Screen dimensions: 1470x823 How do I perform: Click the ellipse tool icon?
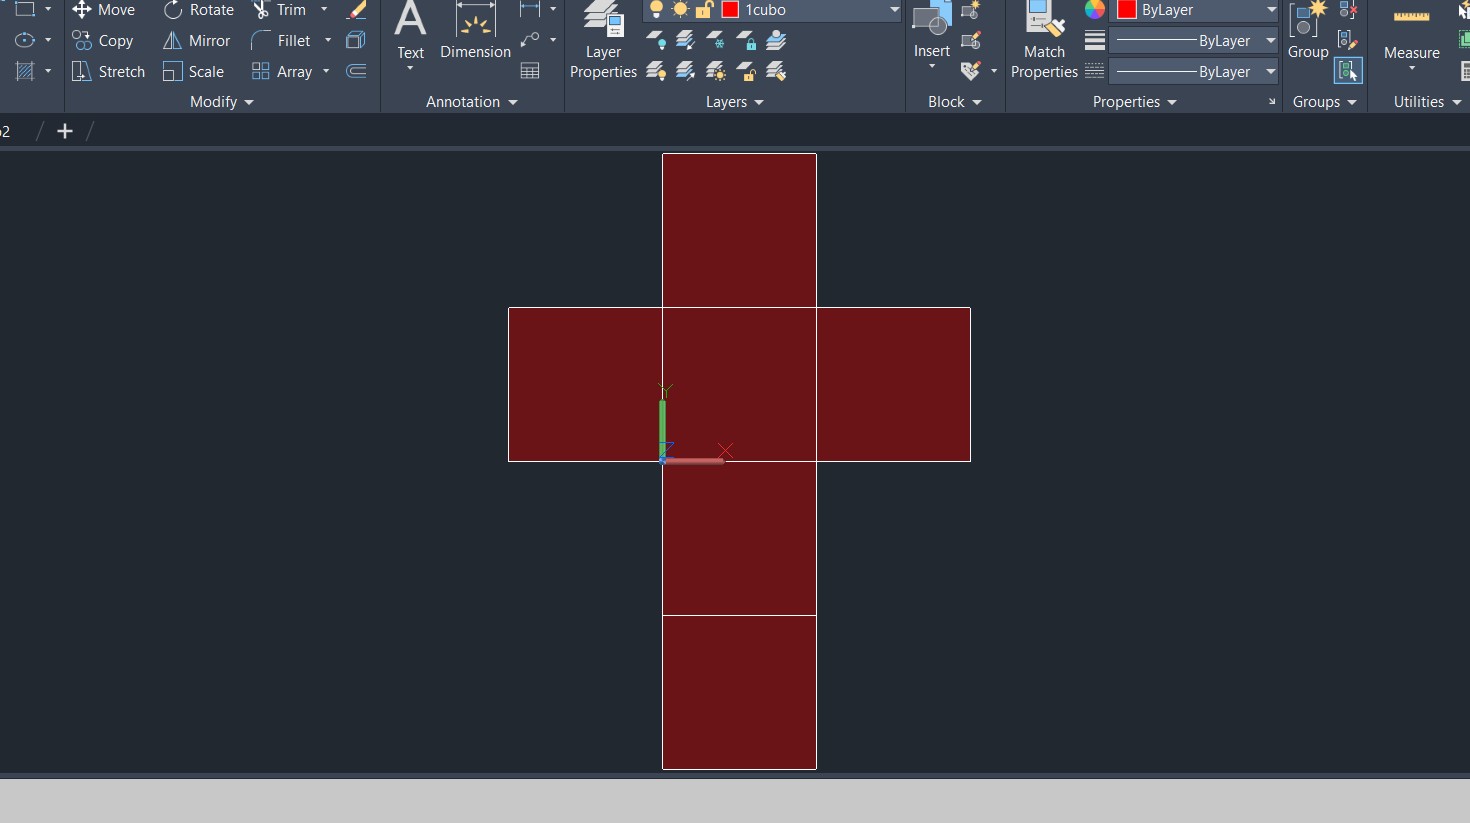[26, 41]
